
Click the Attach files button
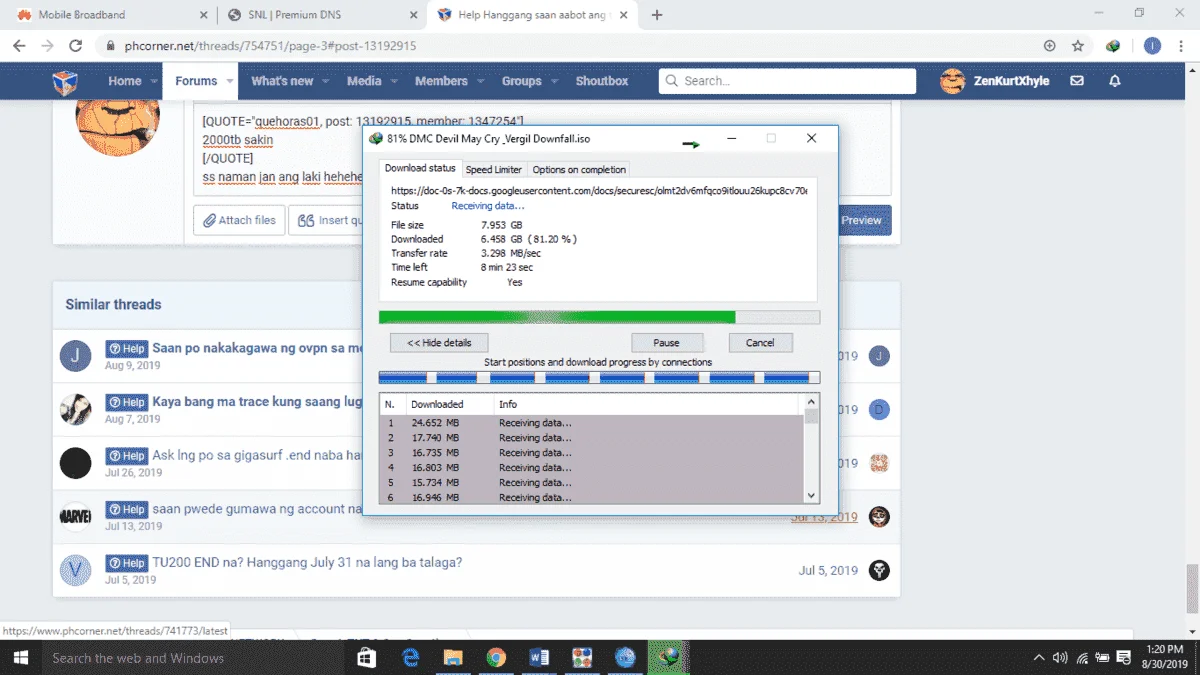240,220
